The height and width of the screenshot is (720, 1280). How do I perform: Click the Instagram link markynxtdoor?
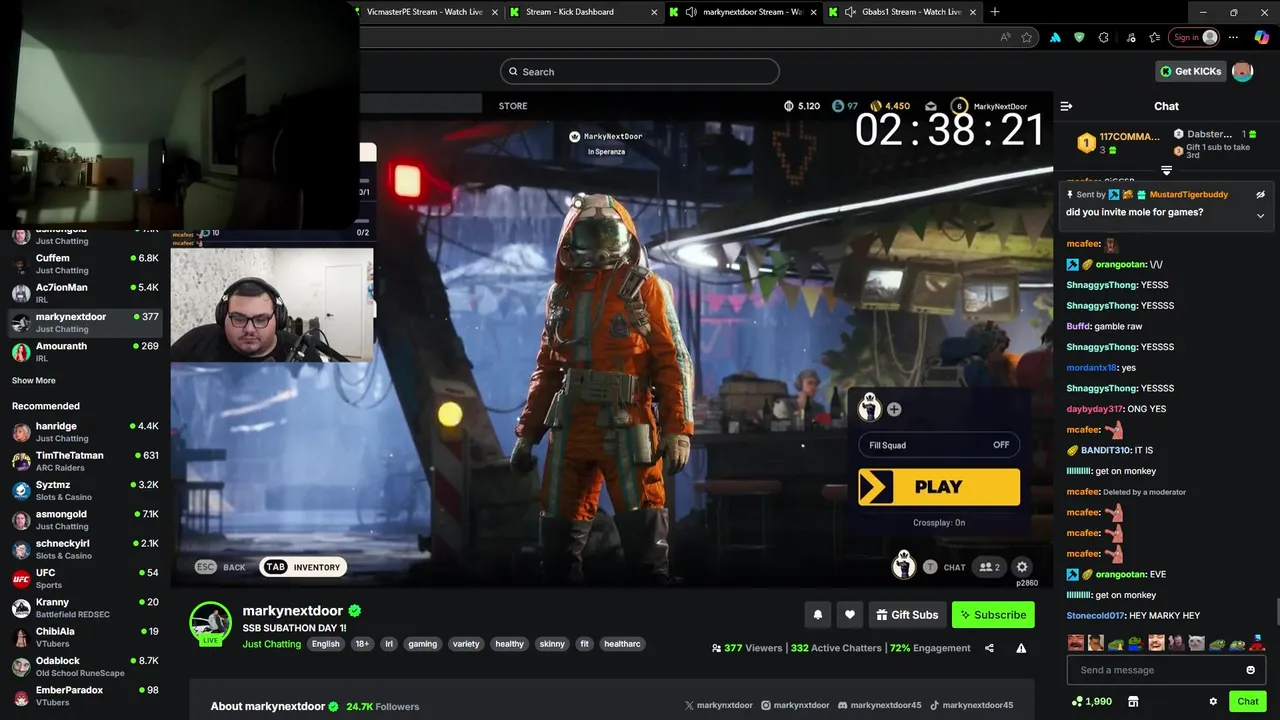(x=795, y=705)
